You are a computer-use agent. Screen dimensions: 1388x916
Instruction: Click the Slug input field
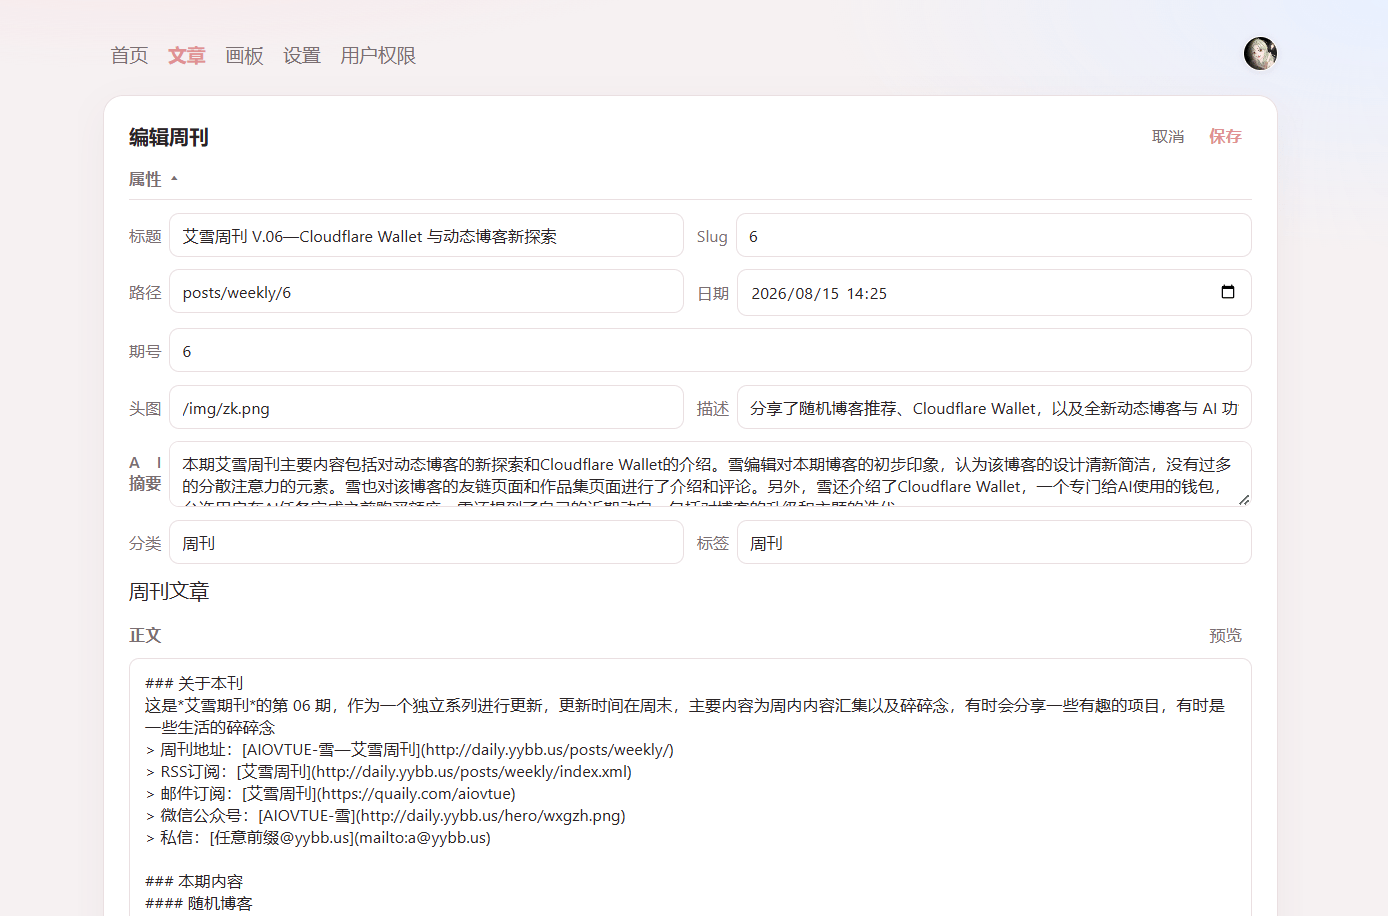point(994,236)
